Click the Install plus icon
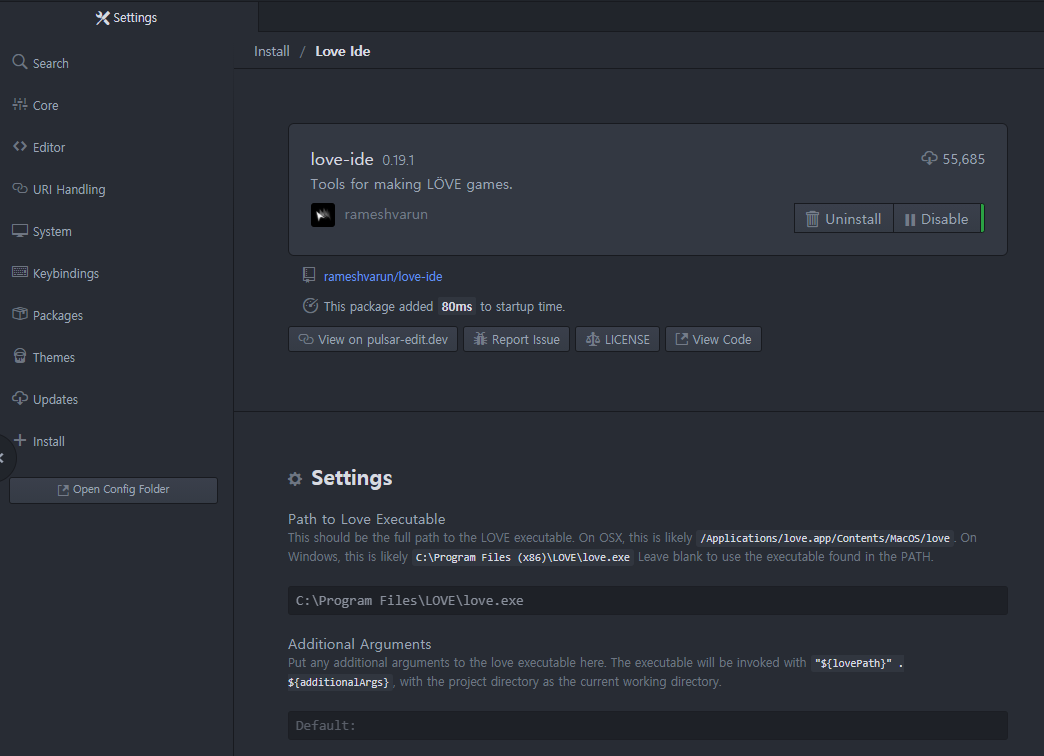1044x756 pixels. [x=20, y=440]
